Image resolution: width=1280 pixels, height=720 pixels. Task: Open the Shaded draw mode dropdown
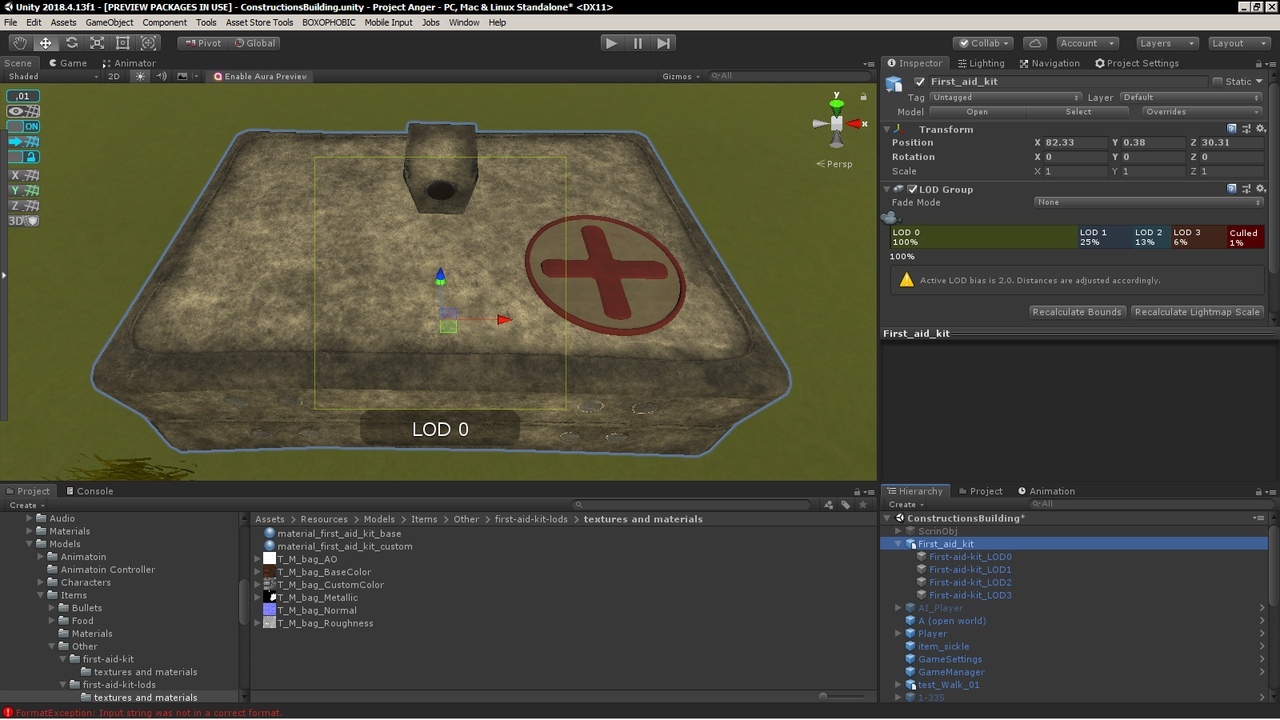[x=52, y=76]
